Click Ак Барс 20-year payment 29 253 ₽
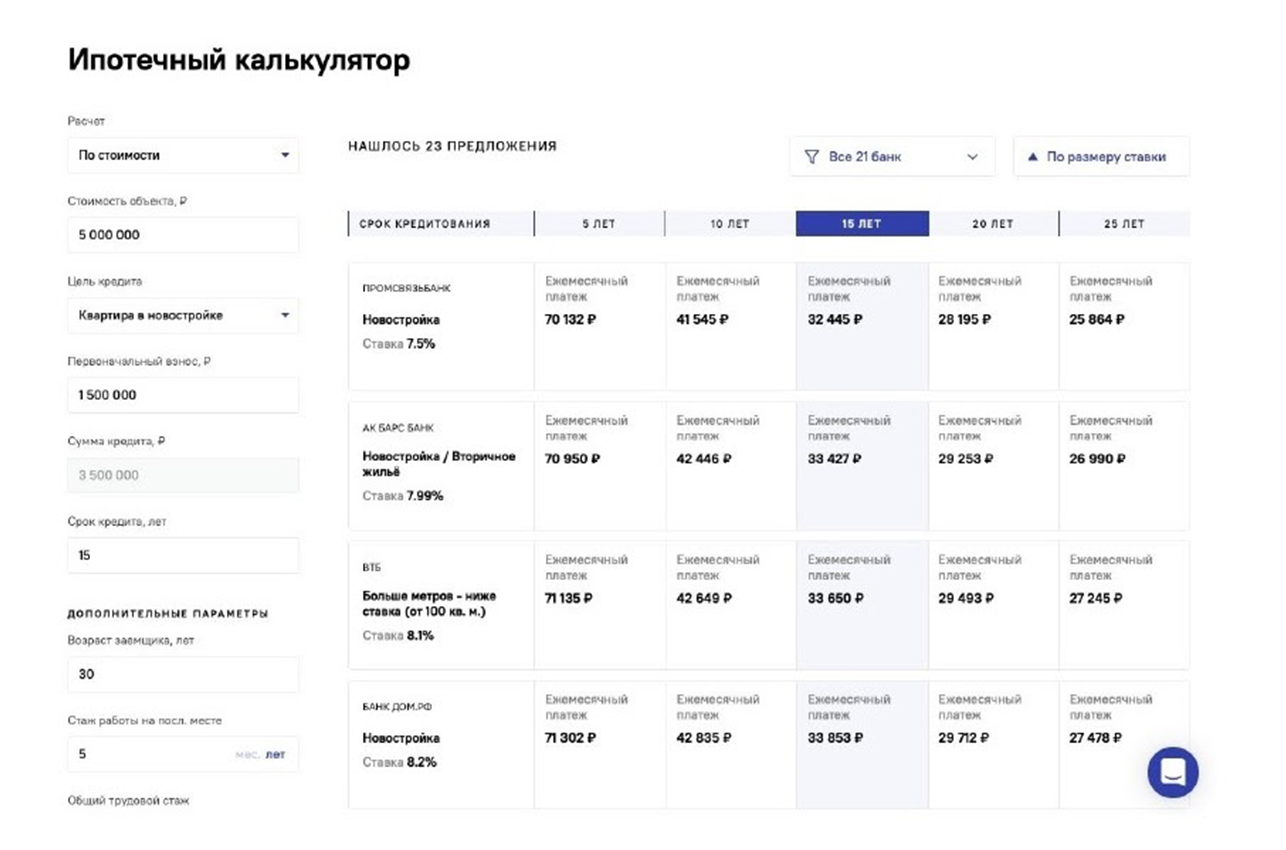Viewport: 1286px width, 850px height. [966, 459]
